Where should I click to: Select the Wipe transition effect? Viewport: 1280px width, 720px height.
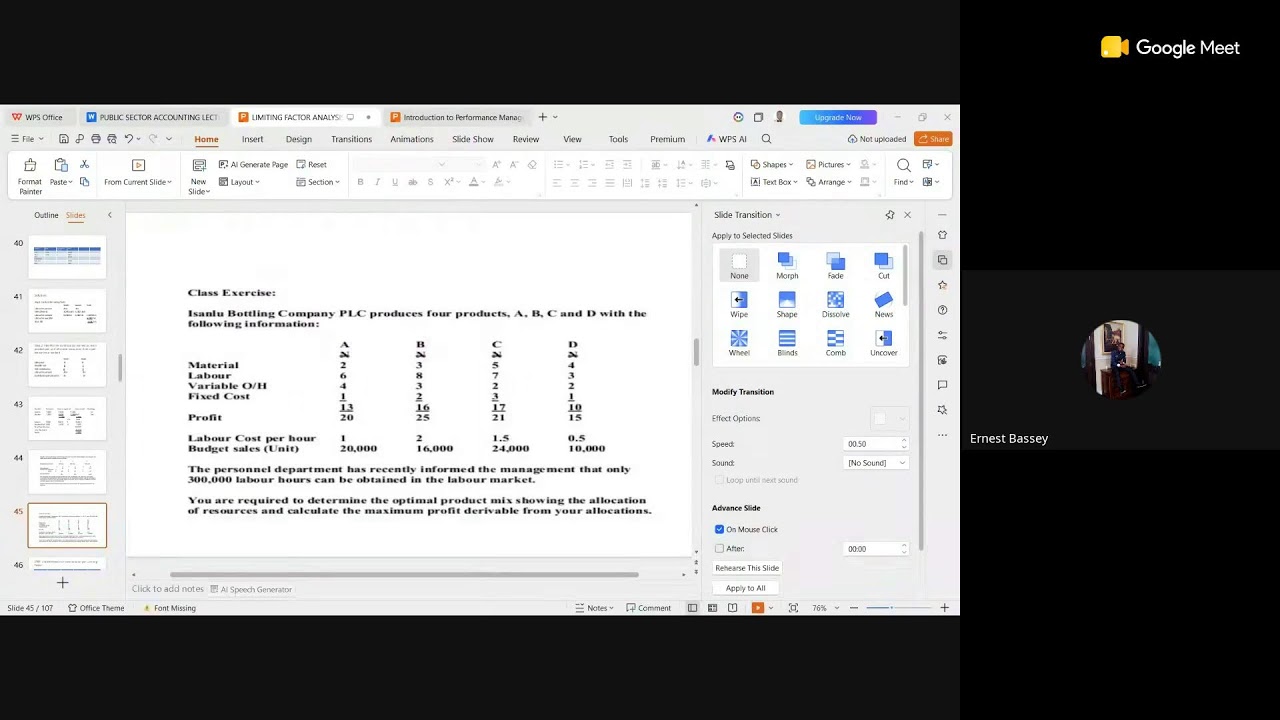click(739, 305)
